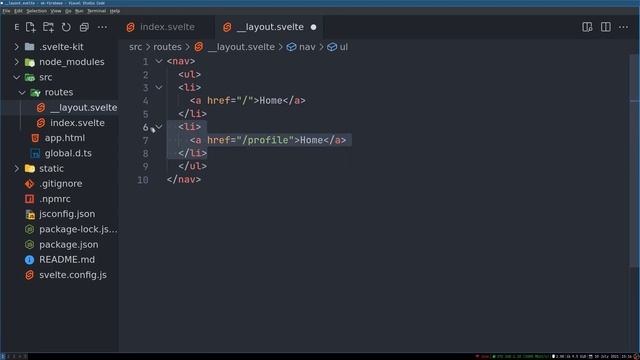
Task: Click the open preview/changes icon left of split editor
Action: click(x=587, y=27)
